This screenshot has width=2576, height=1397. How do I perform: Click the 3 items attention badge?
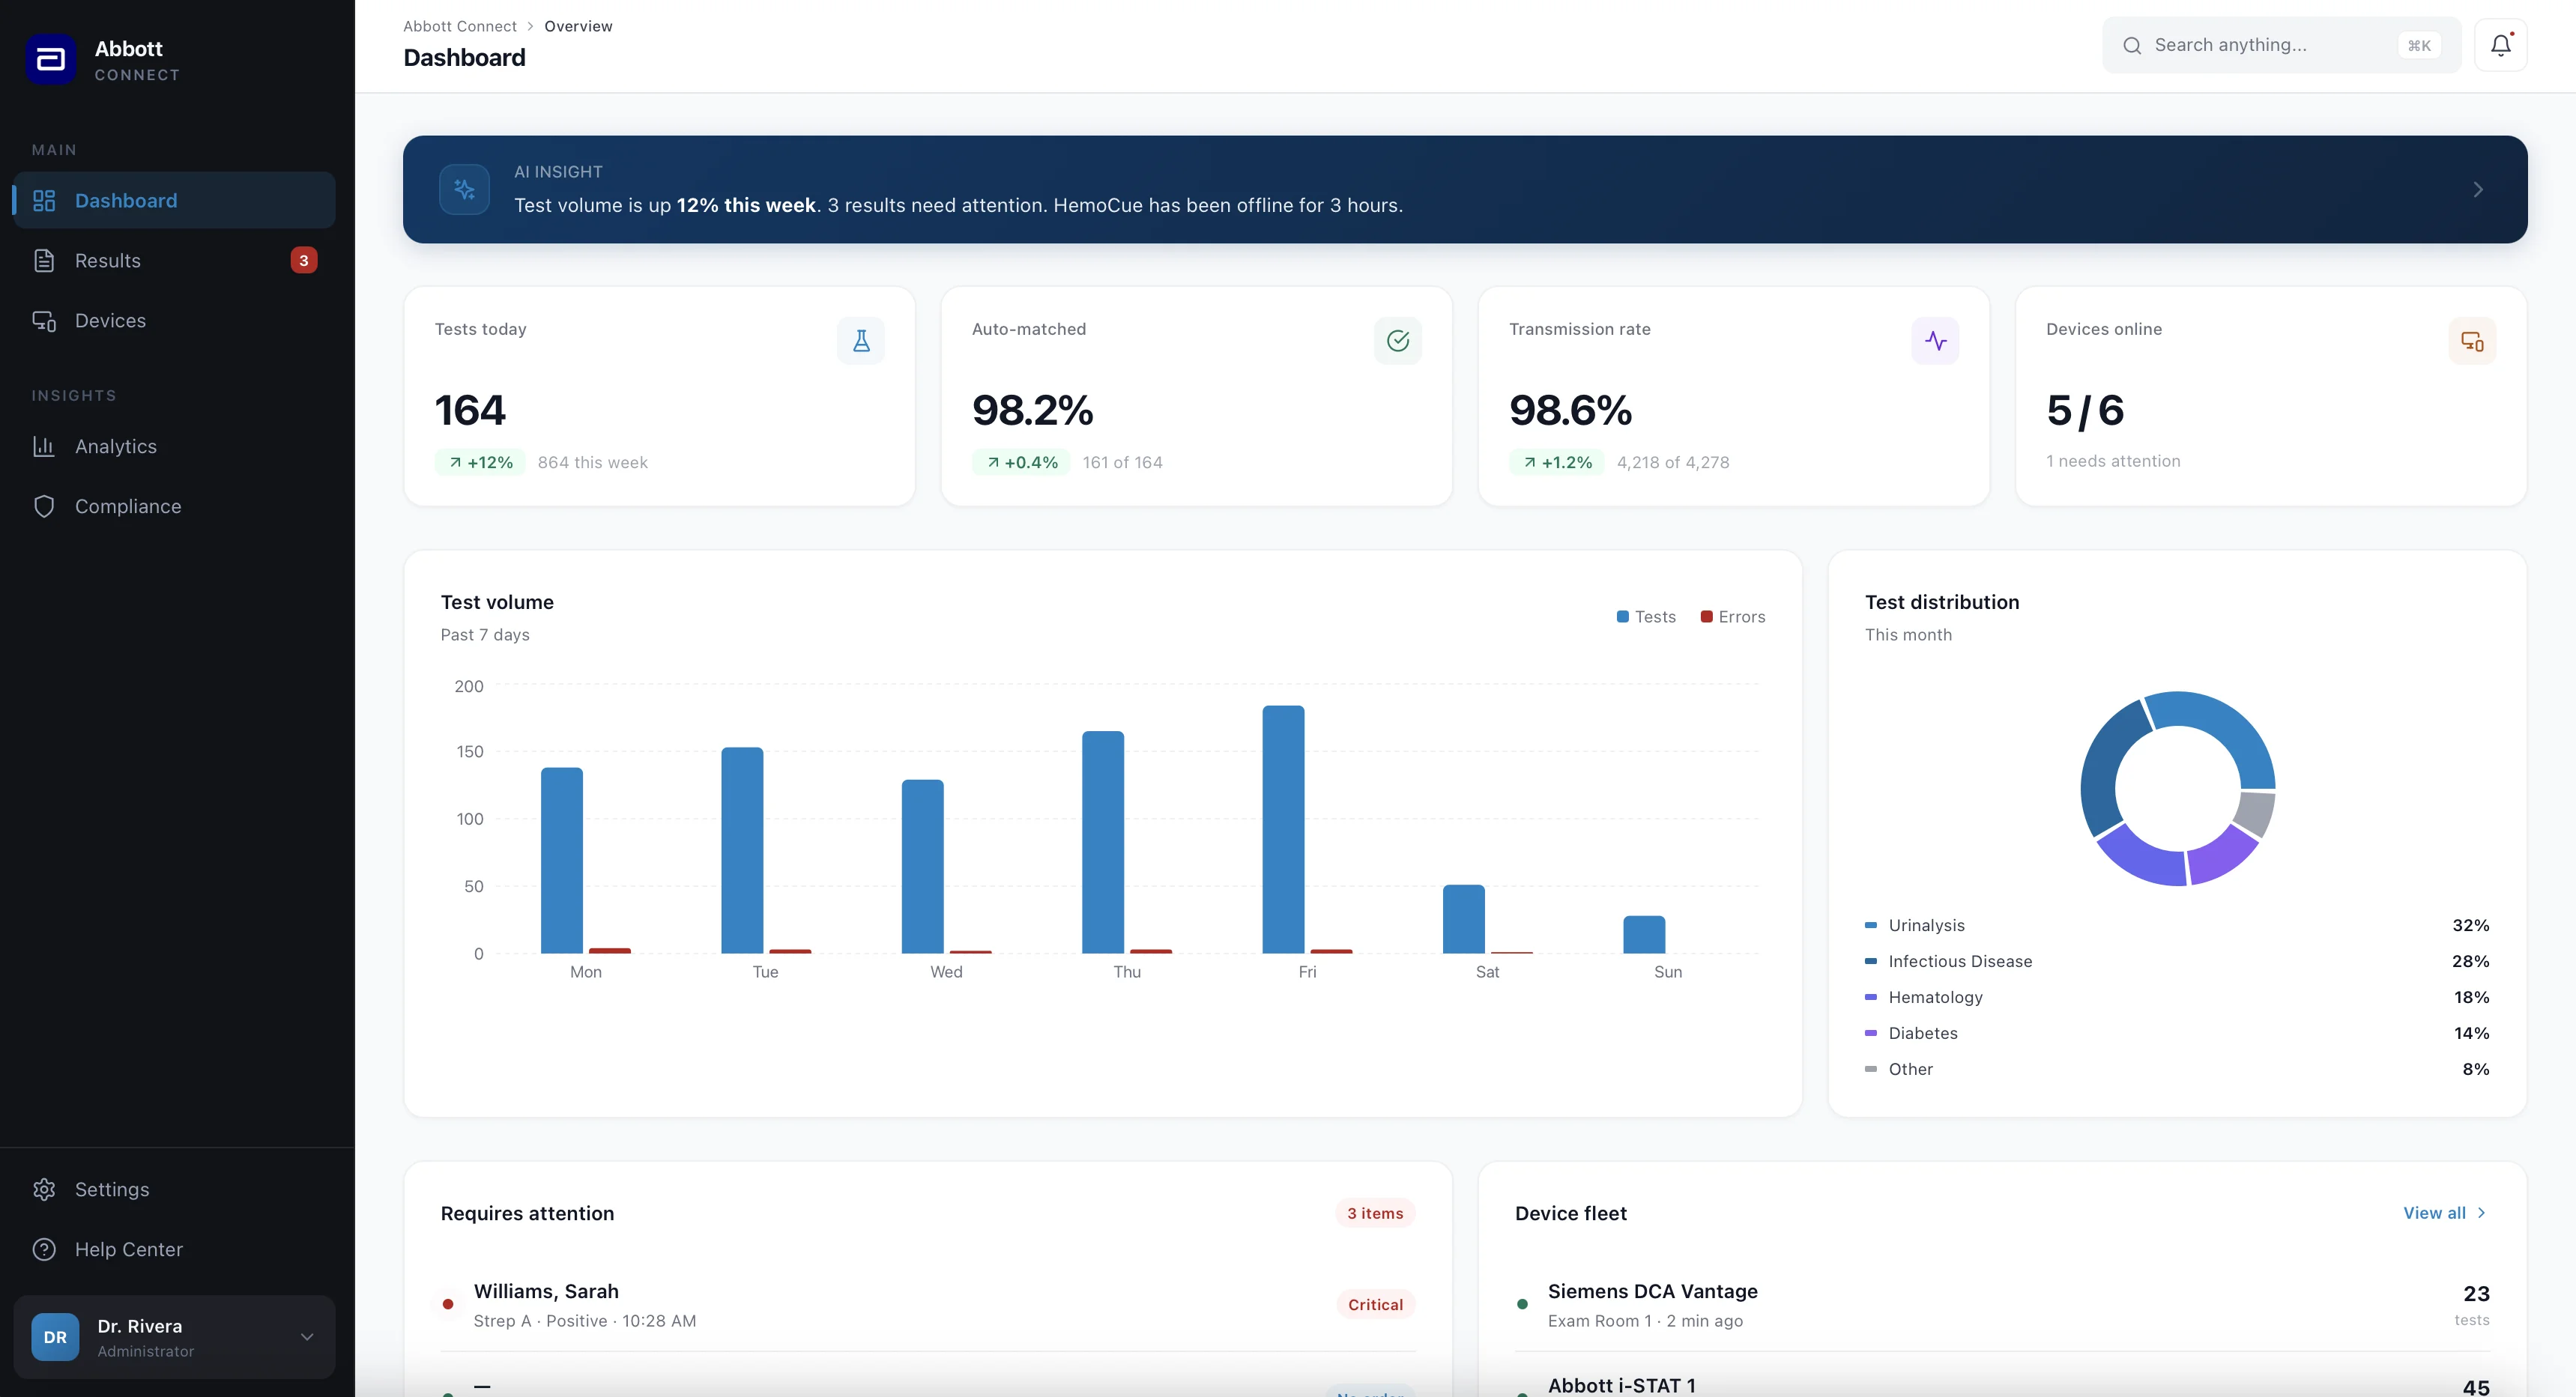pyautogui.click(x=1375, y=1213)
